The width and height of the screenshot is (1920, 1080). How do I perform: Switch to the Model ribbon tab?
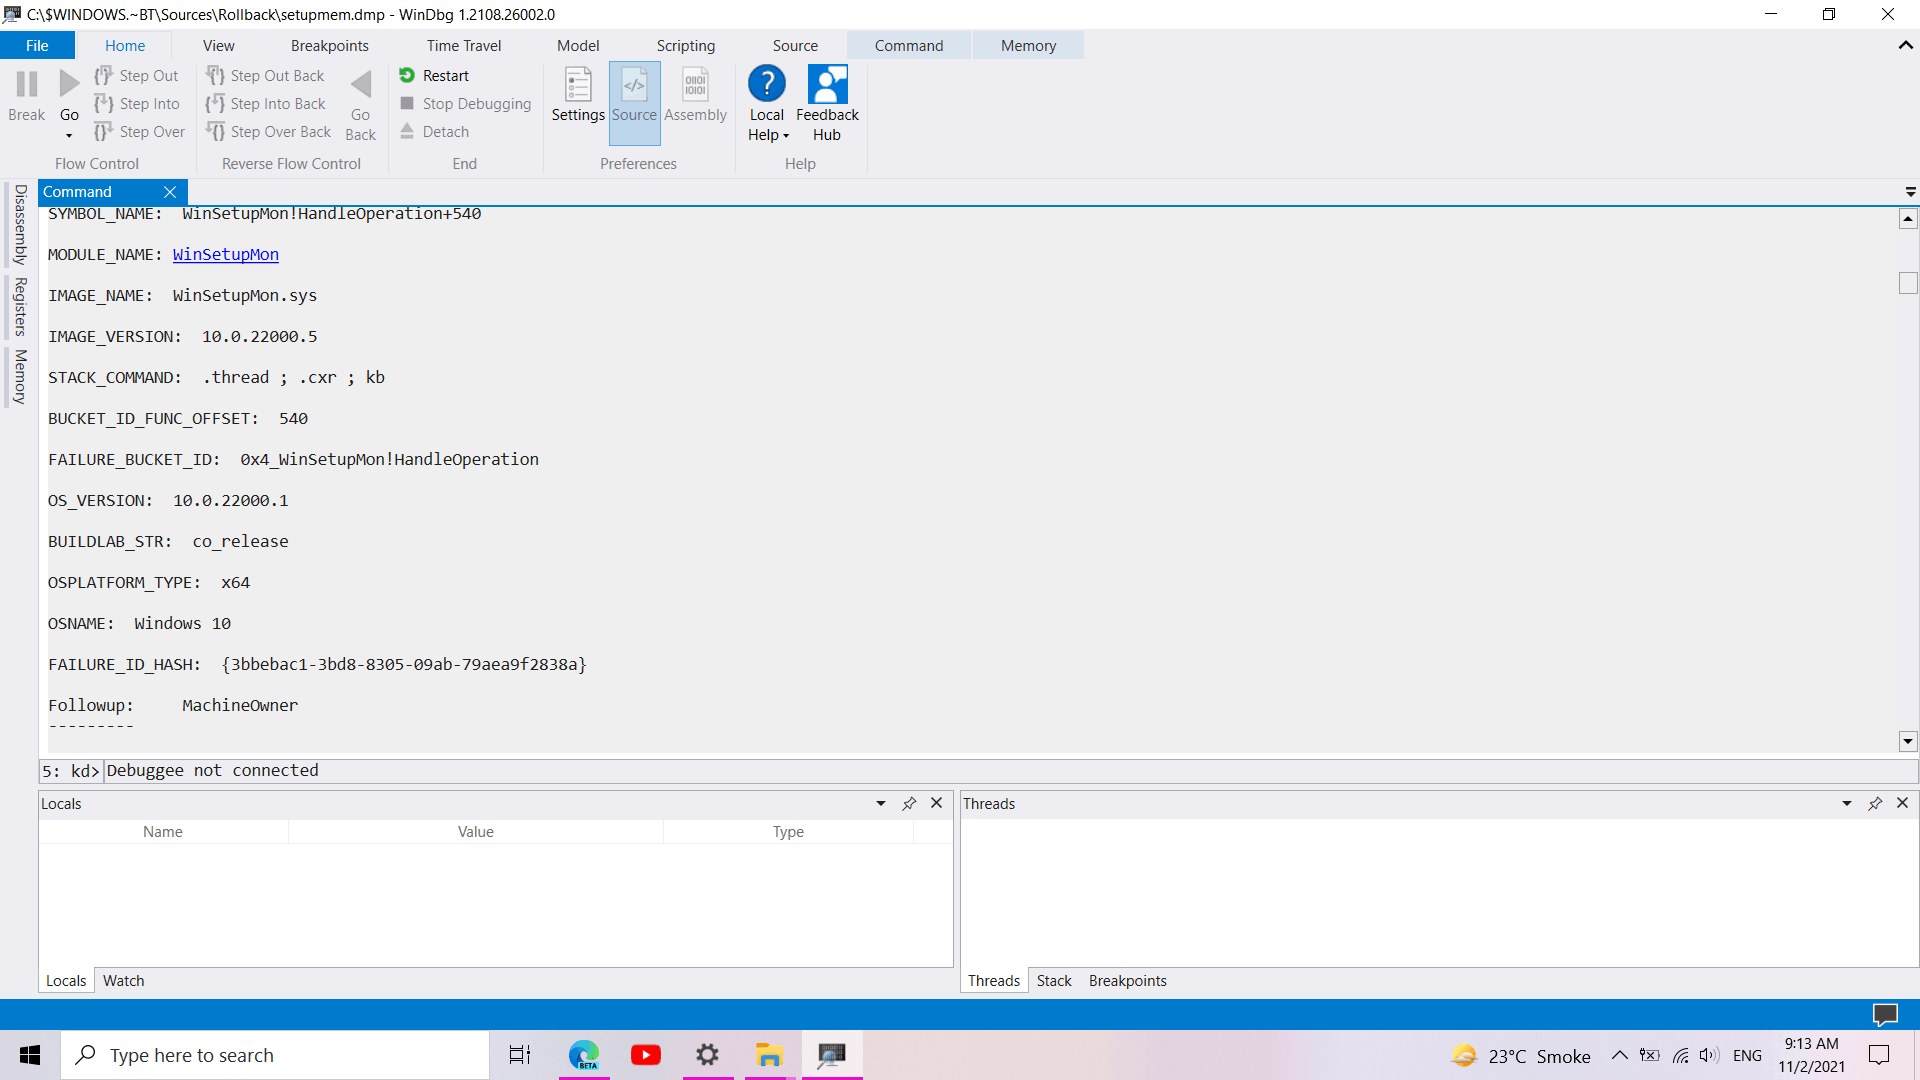tap(578, 46)
